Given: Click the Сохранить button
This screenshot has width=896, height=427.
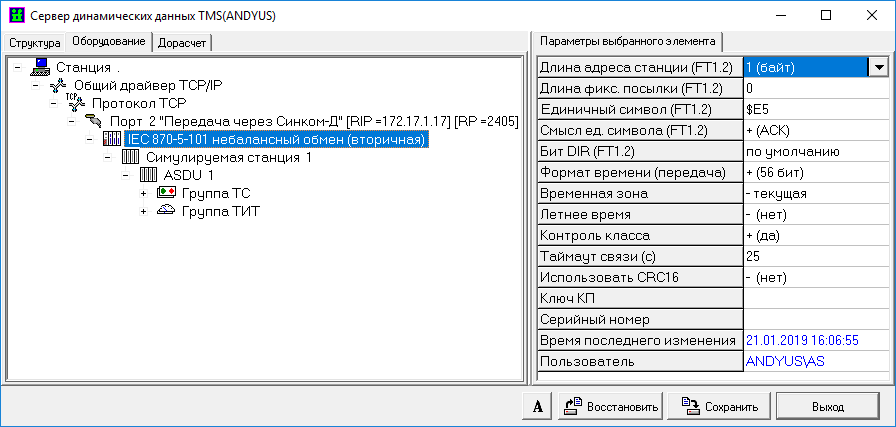Looking at the screenshot, I should [x=719, y=407].
